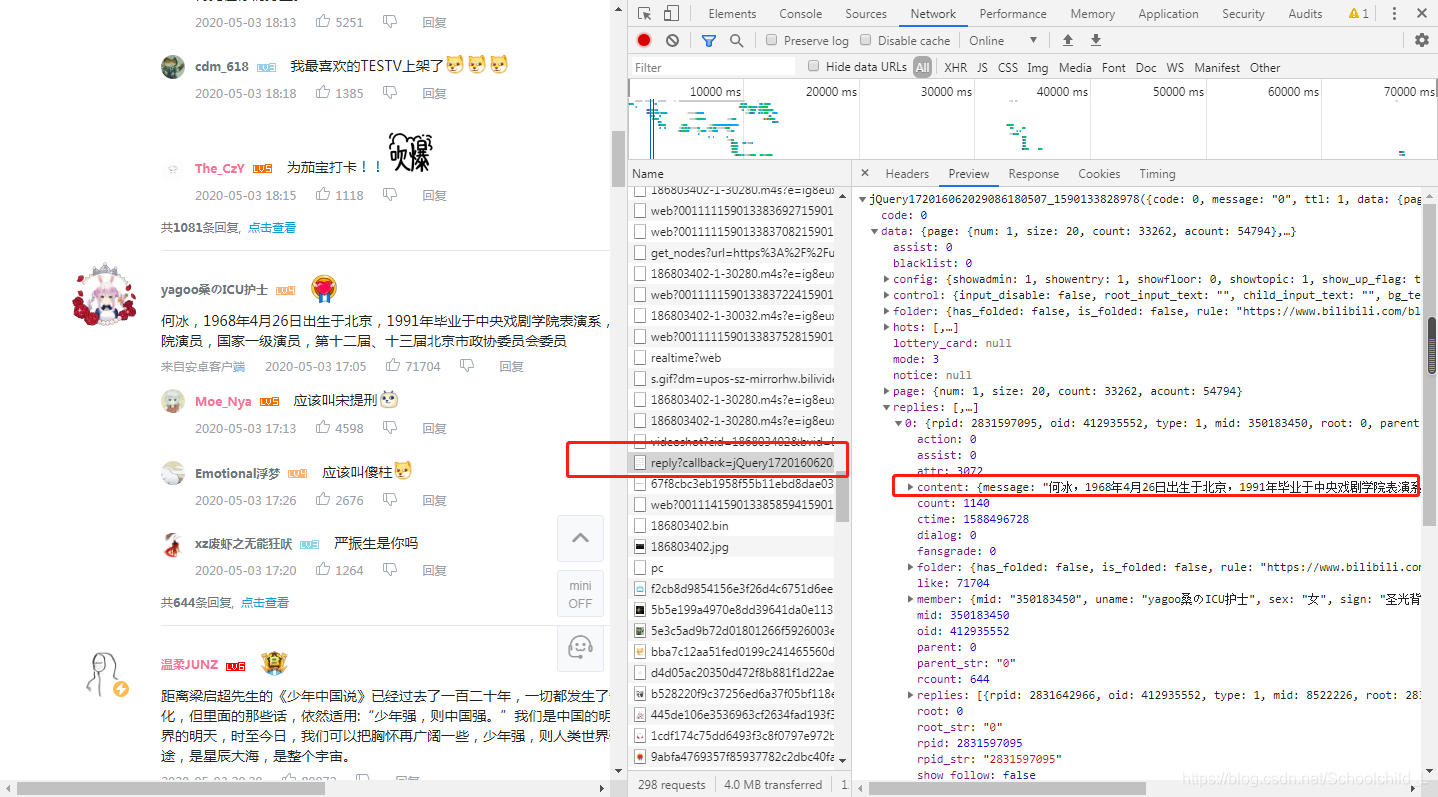Viewport: 1438px width, 797px height.
Task: Click the page's vertical scrollbar thumb
Action: pos(618,159)
